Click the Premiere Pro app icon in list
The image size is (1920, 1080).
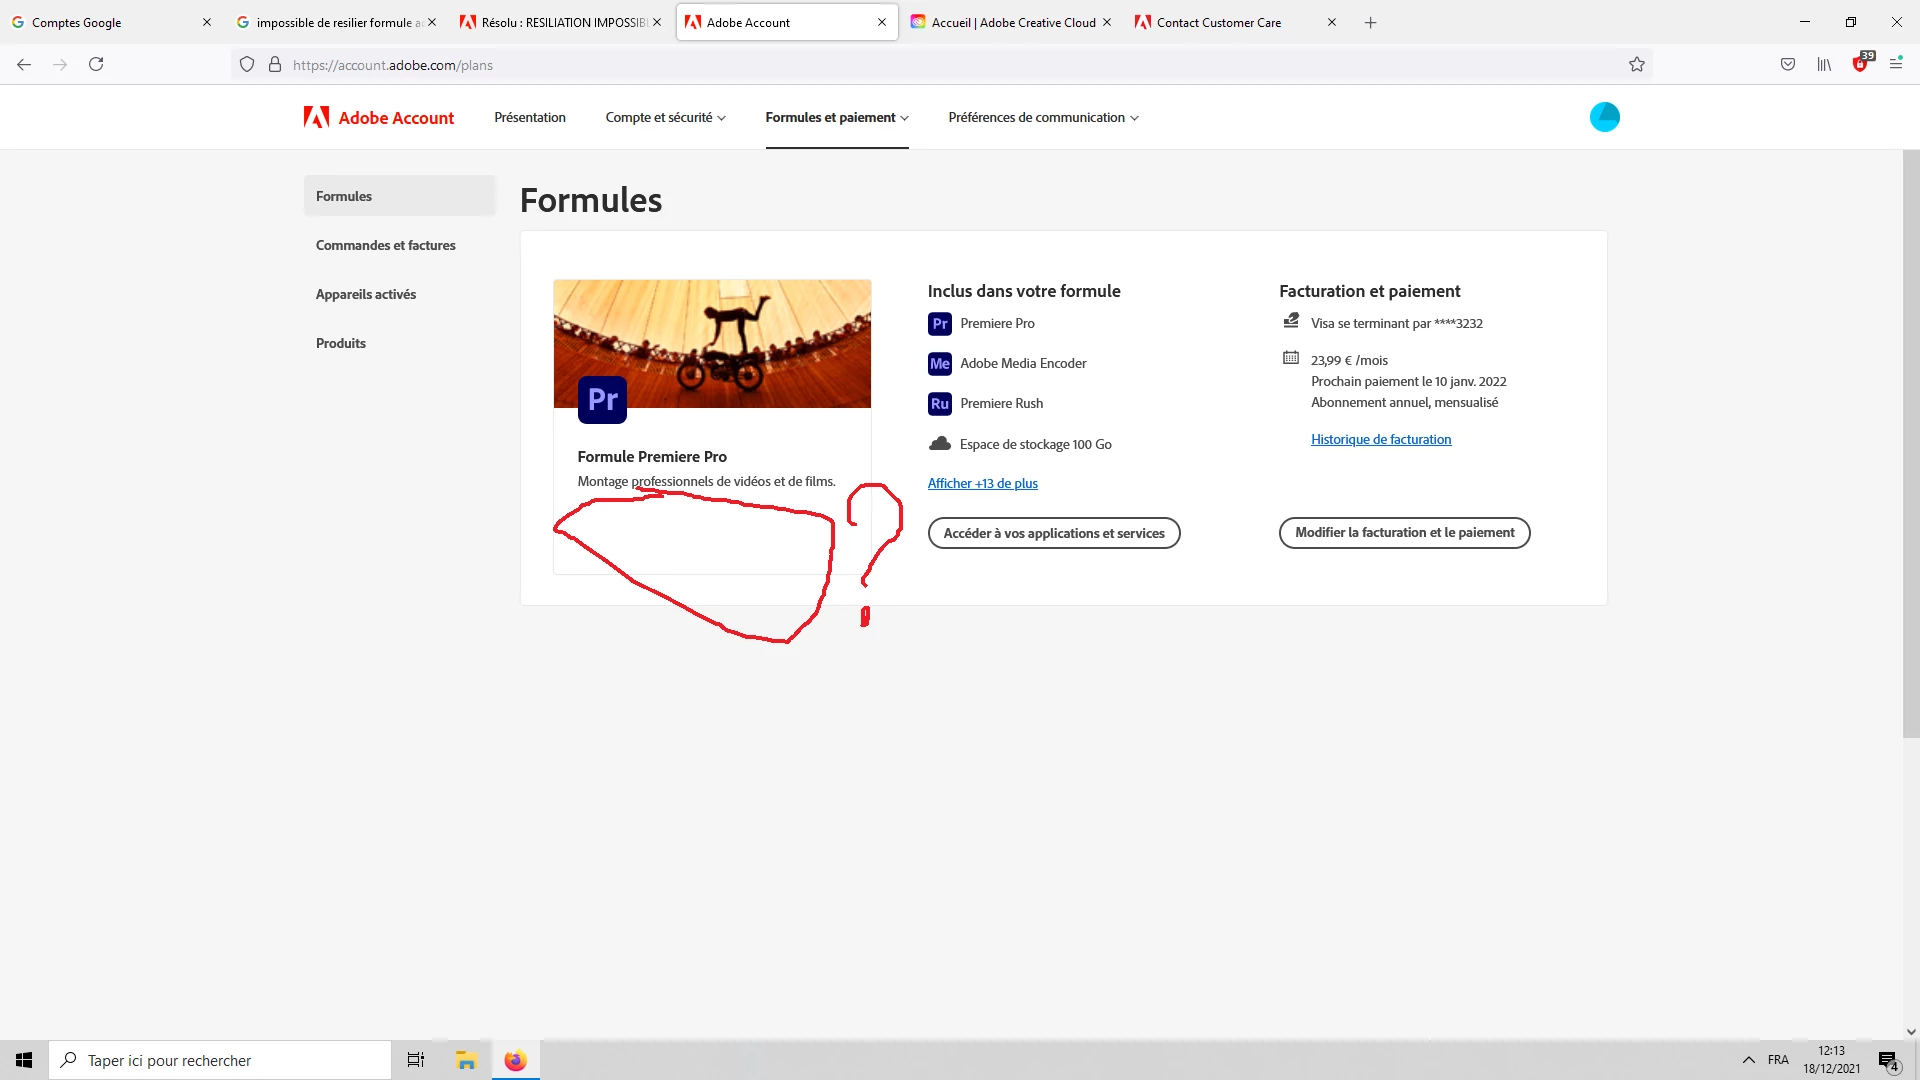[939, 324]
